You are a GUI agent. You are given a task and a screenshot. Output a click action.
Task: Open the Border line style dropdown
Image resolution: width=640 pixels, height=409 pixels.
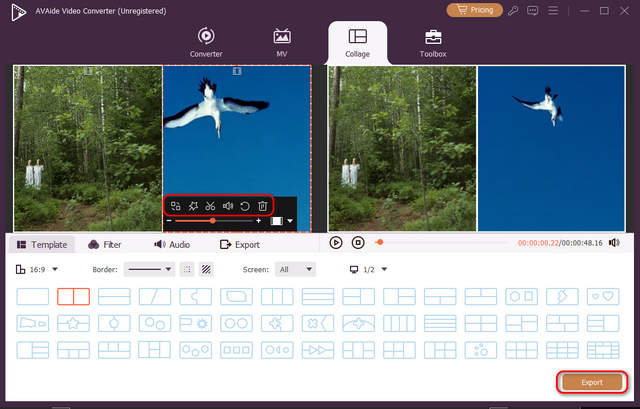[149, 269]
